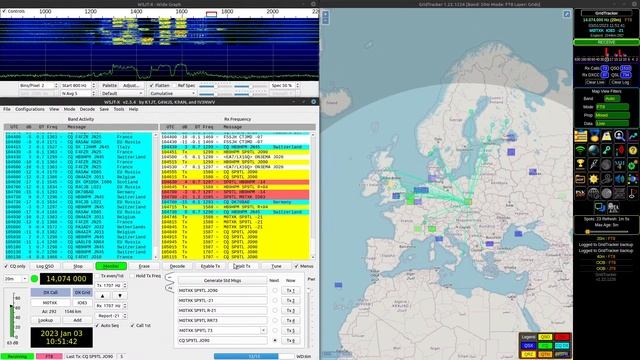Click the yellow question mark icon in GridTracker
Screen dimensions: 640x360
tap(633, 150)
